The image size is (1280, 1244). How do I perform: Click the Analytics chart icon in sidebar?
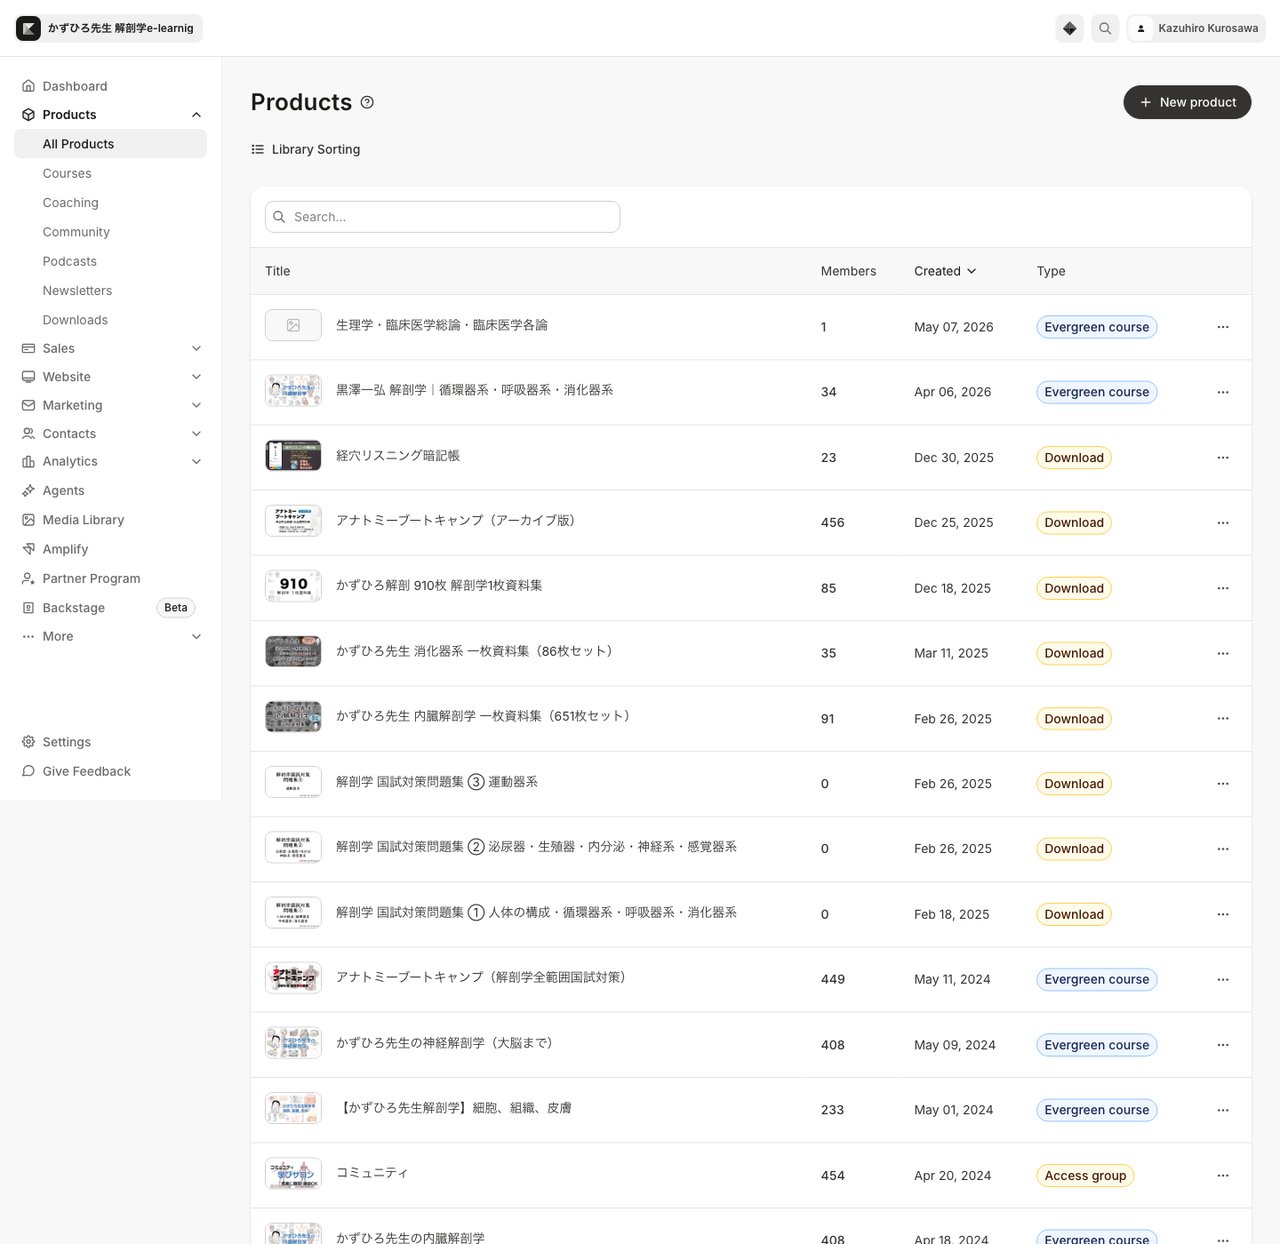click(28, 461)
